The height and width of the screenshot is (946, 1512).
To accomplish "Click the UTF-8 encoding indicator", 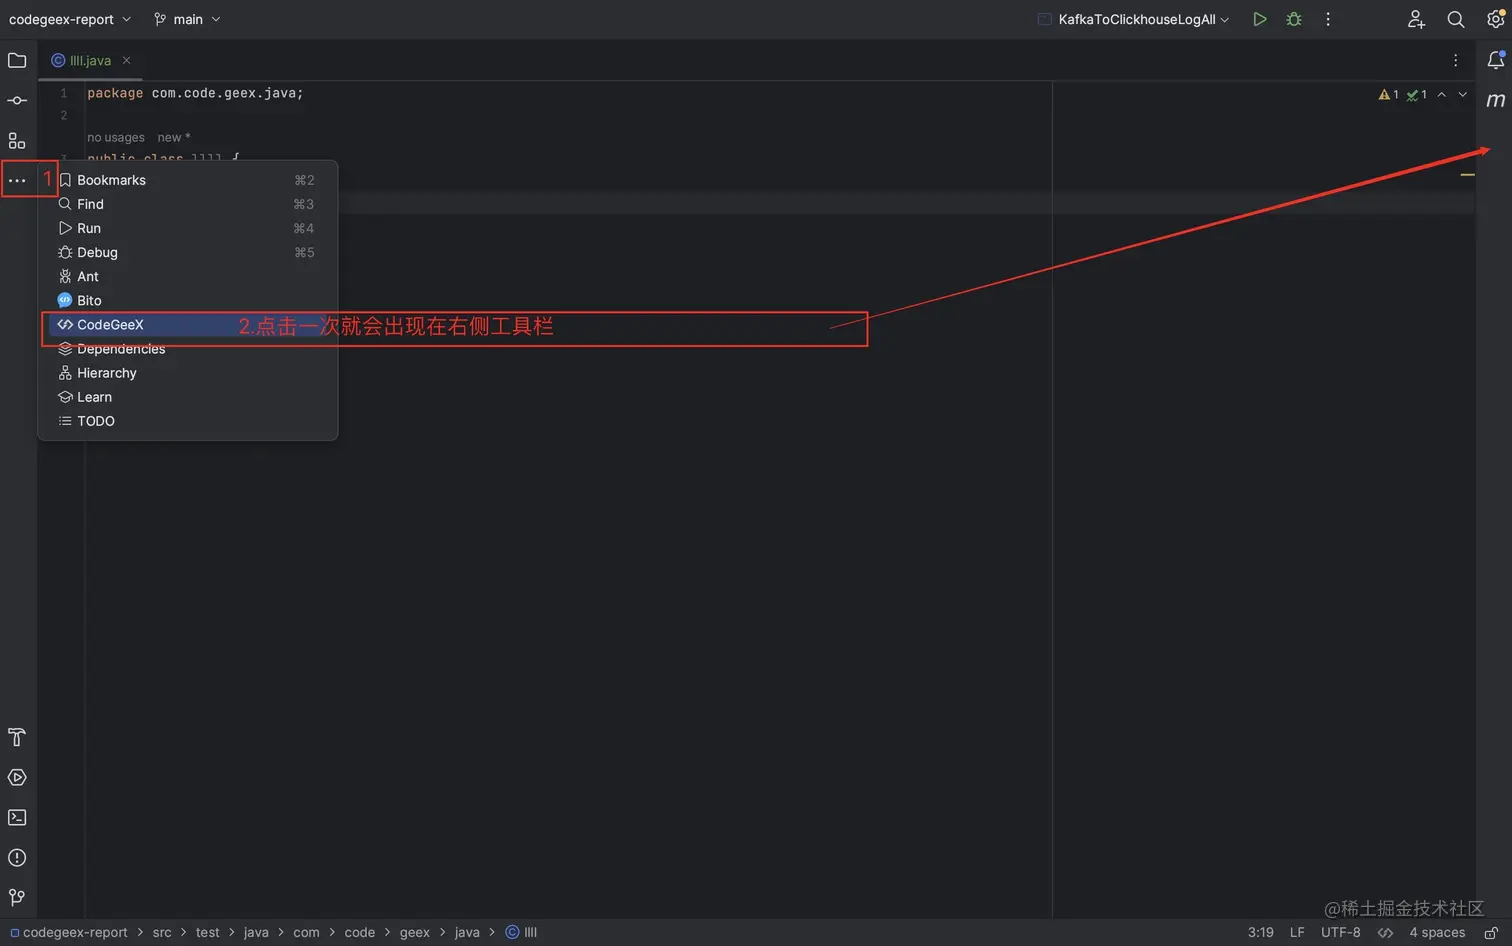I will [x=1340, y=932].
